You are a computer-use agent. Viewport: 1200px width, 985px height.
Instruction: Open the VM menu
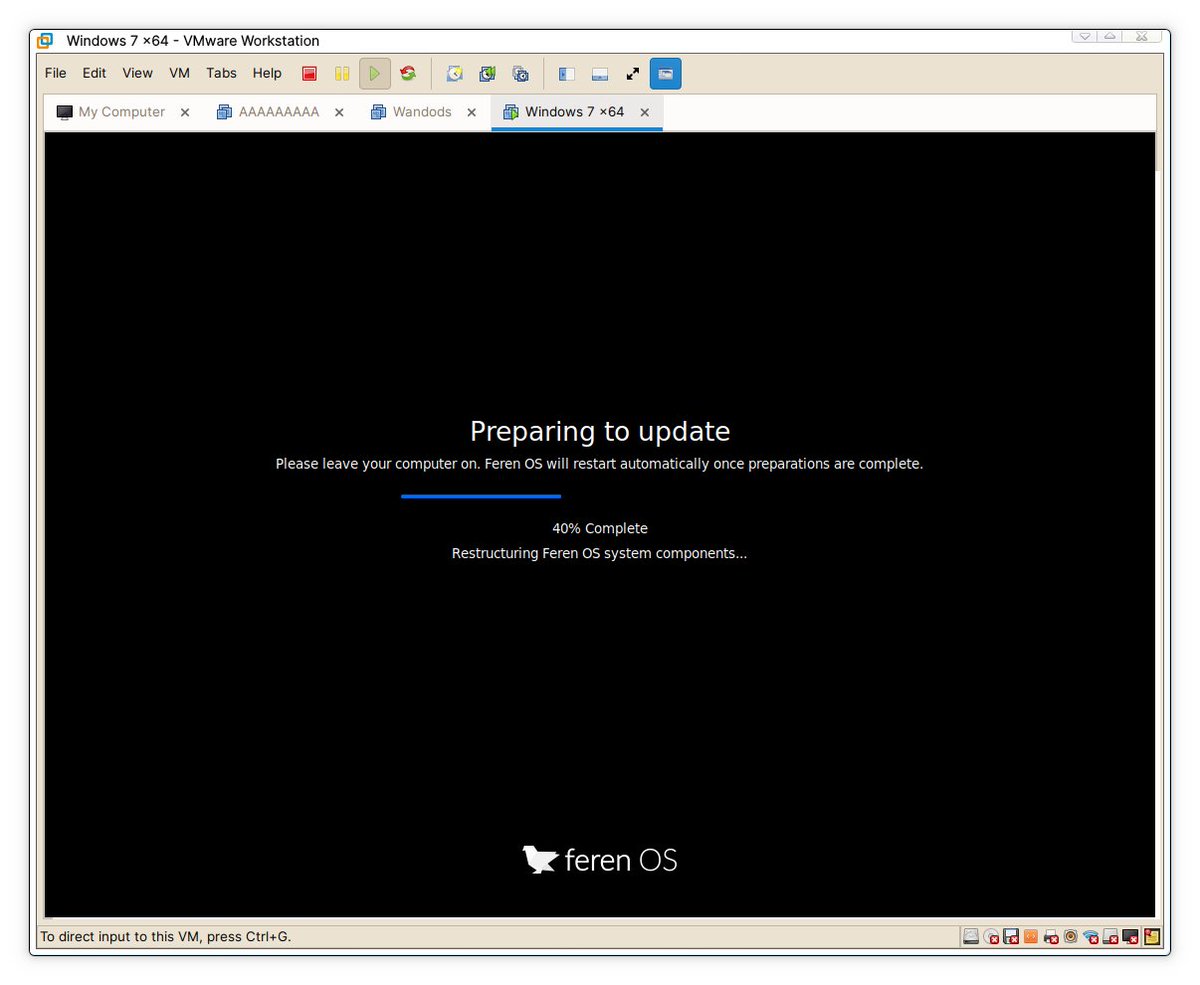tap(180, 73)
